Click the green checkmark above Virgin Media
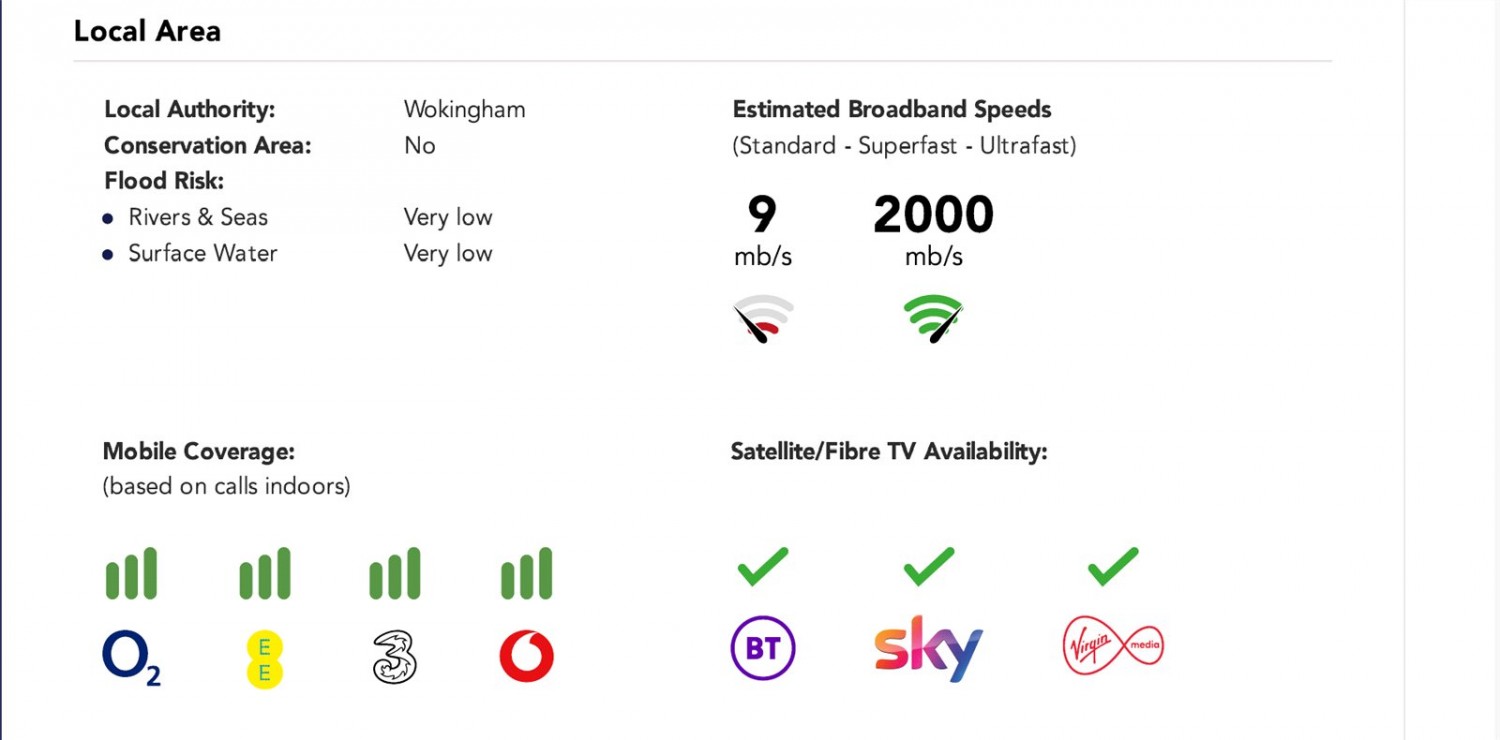This screenshot has height=740, width=1500. tap(1113, 566)
